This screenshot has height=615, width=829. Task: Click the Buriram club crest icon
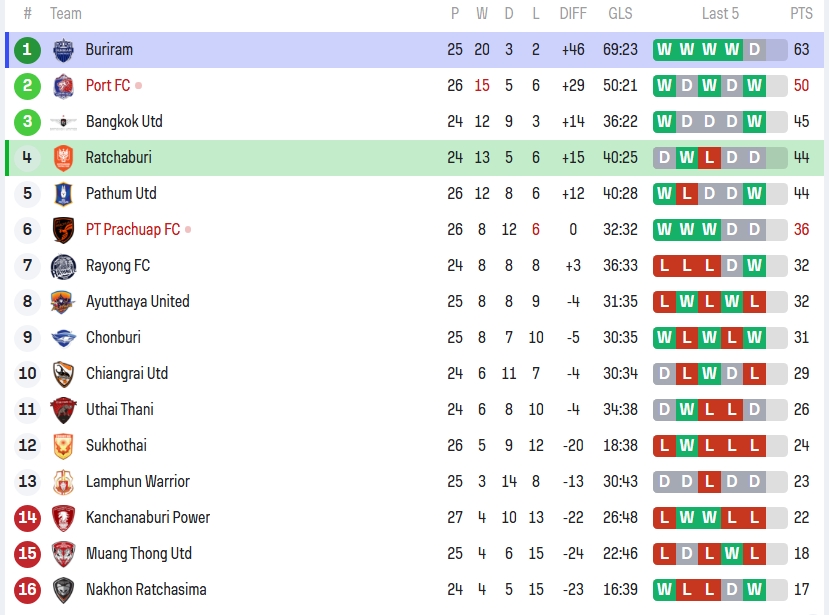pyautogui.click(x=63, y=50)
